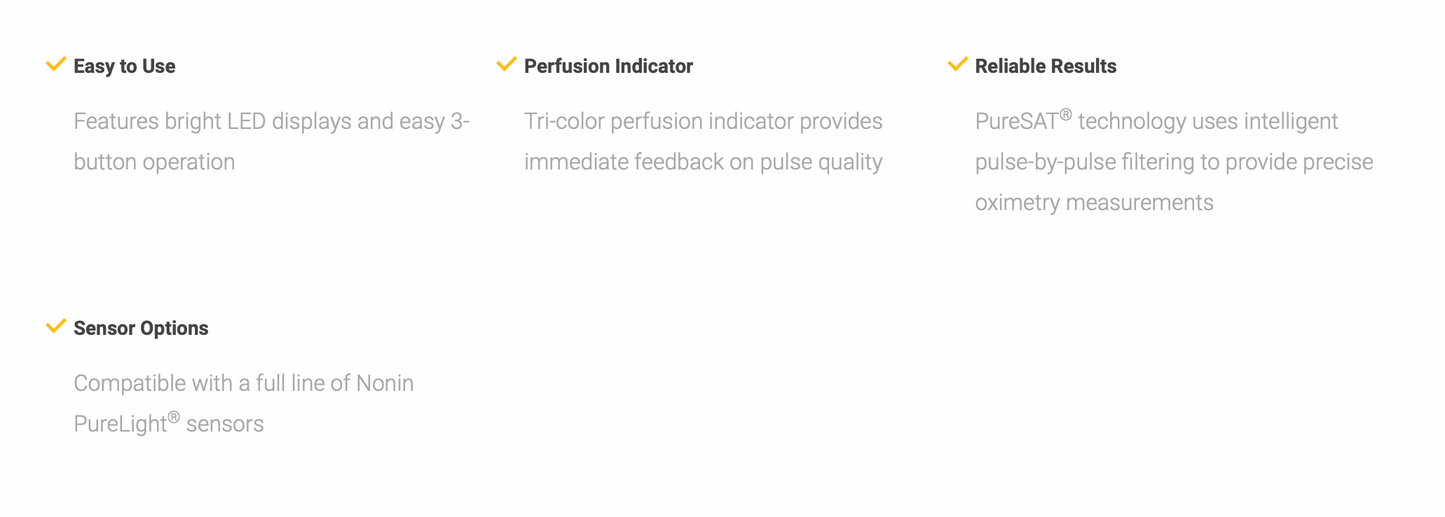This screenshot has height=517, width=1445.
Task: Click the checkmark beside Sensor Options
Action: coord(56,327)
